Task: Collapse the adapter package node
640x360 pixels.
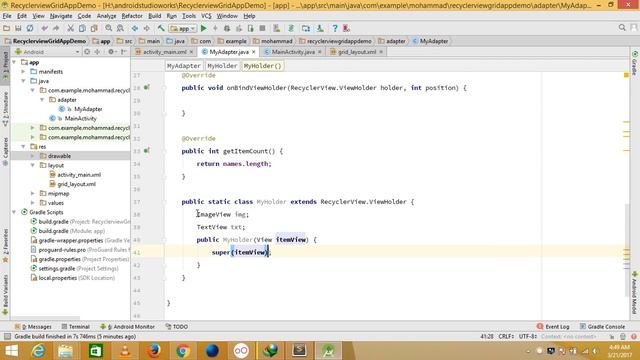Action: click(42, 100)
